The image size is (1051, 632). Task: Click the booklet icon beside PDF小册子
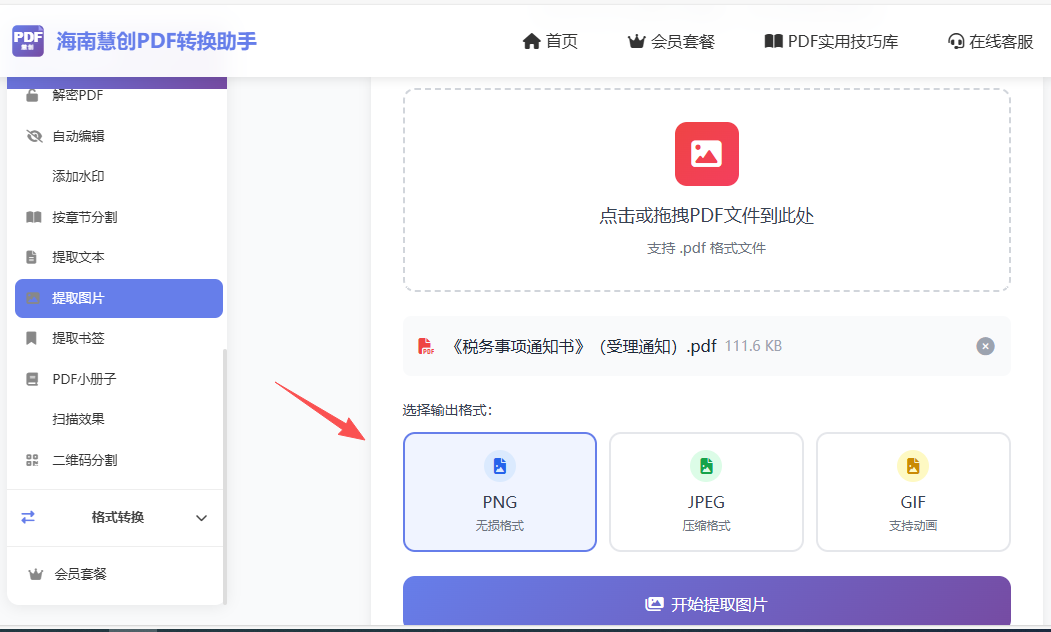(x=32, y=379)
